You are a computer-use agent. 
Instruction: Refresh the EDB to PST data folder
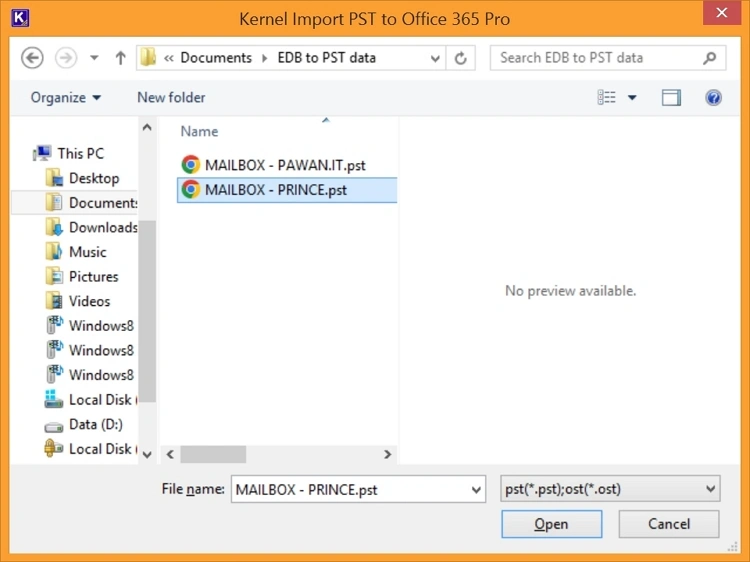(461, 58)
